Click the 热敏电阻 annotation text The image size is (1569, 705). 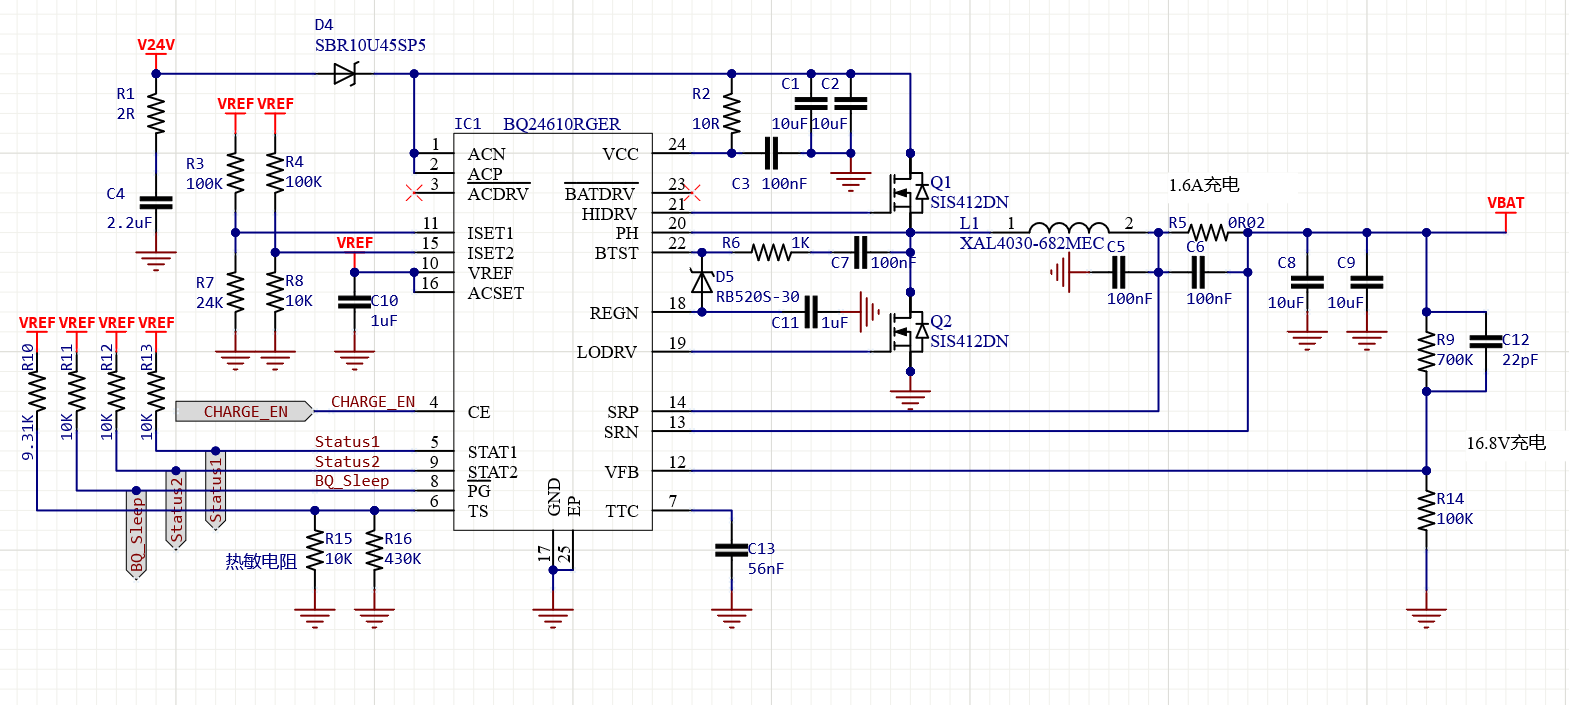[261, 562]
